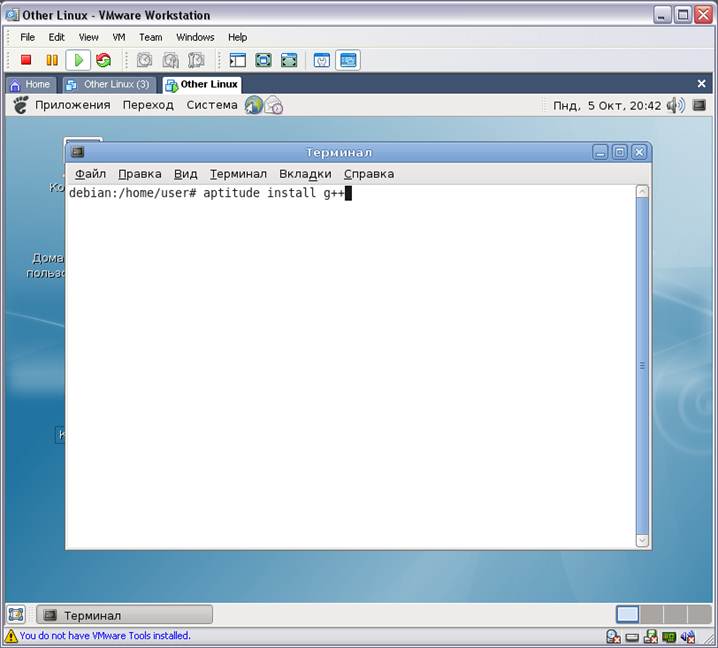Open the terminal Вкладки menu

pyautogui.click(x=305, y=174)
